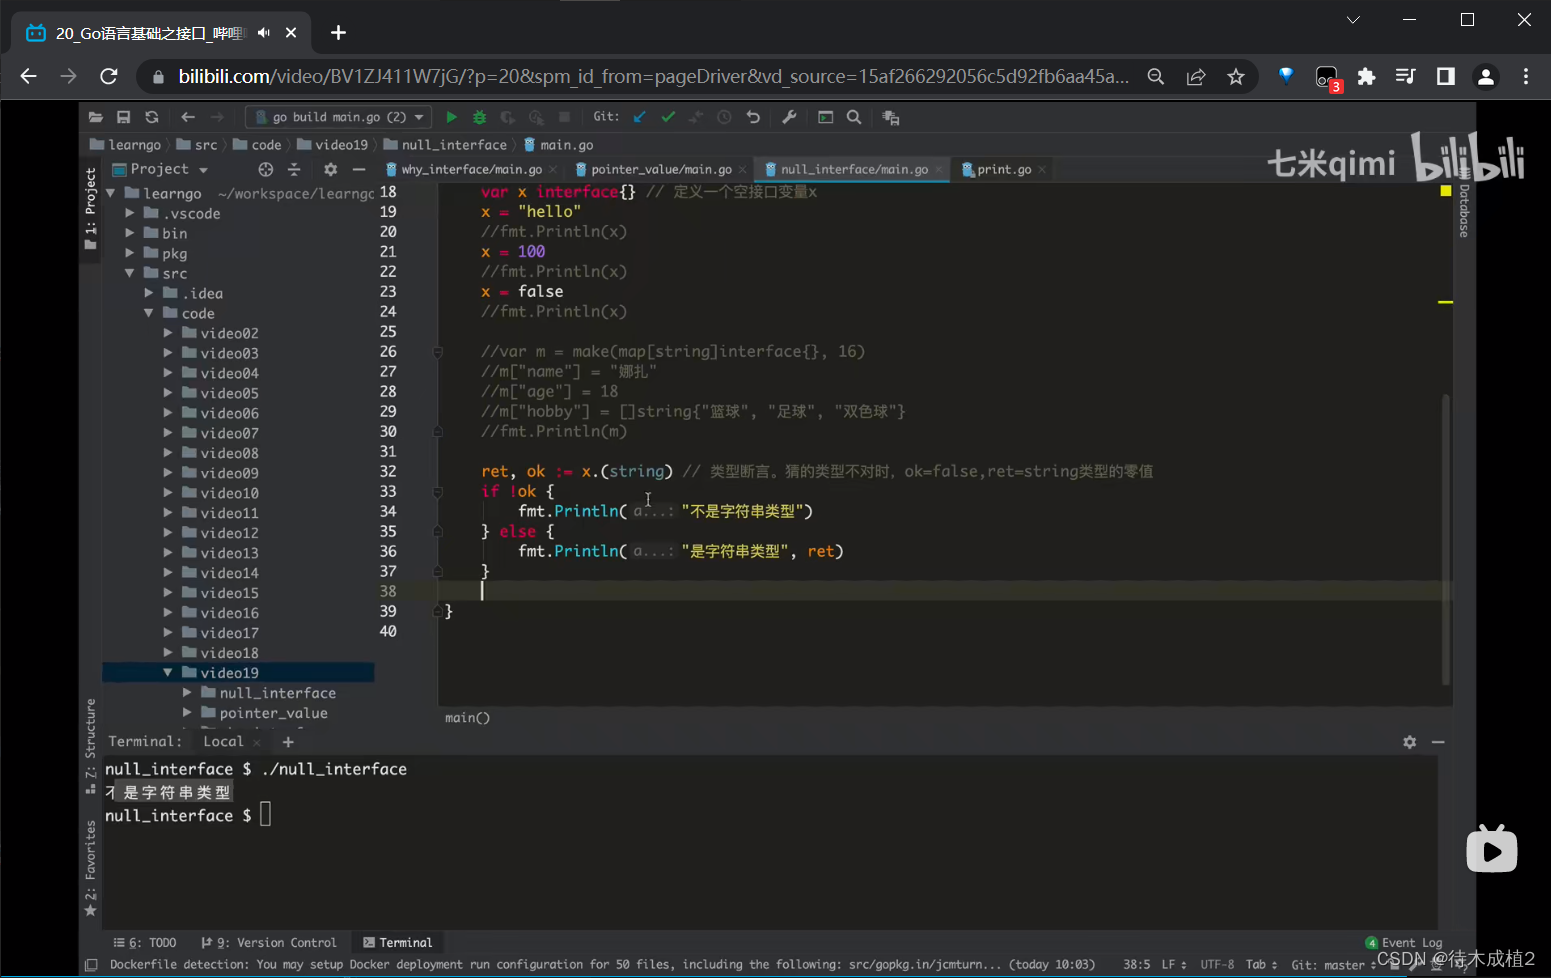Click UTF-8 encoding in status bar
This screenshot has width=1551, height=978.
tap(1217, 965)
